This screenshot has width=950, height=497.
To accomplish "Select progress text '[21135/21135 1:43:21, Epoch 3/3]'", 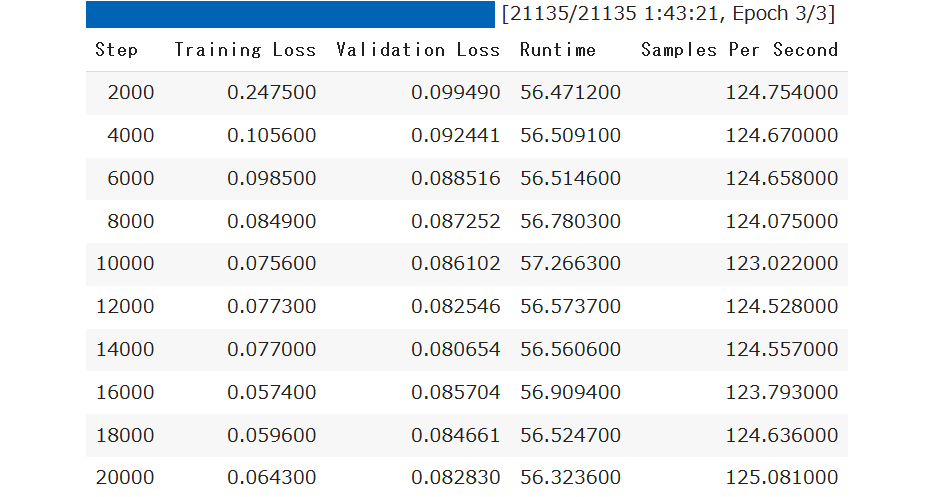I will point(668,13).
